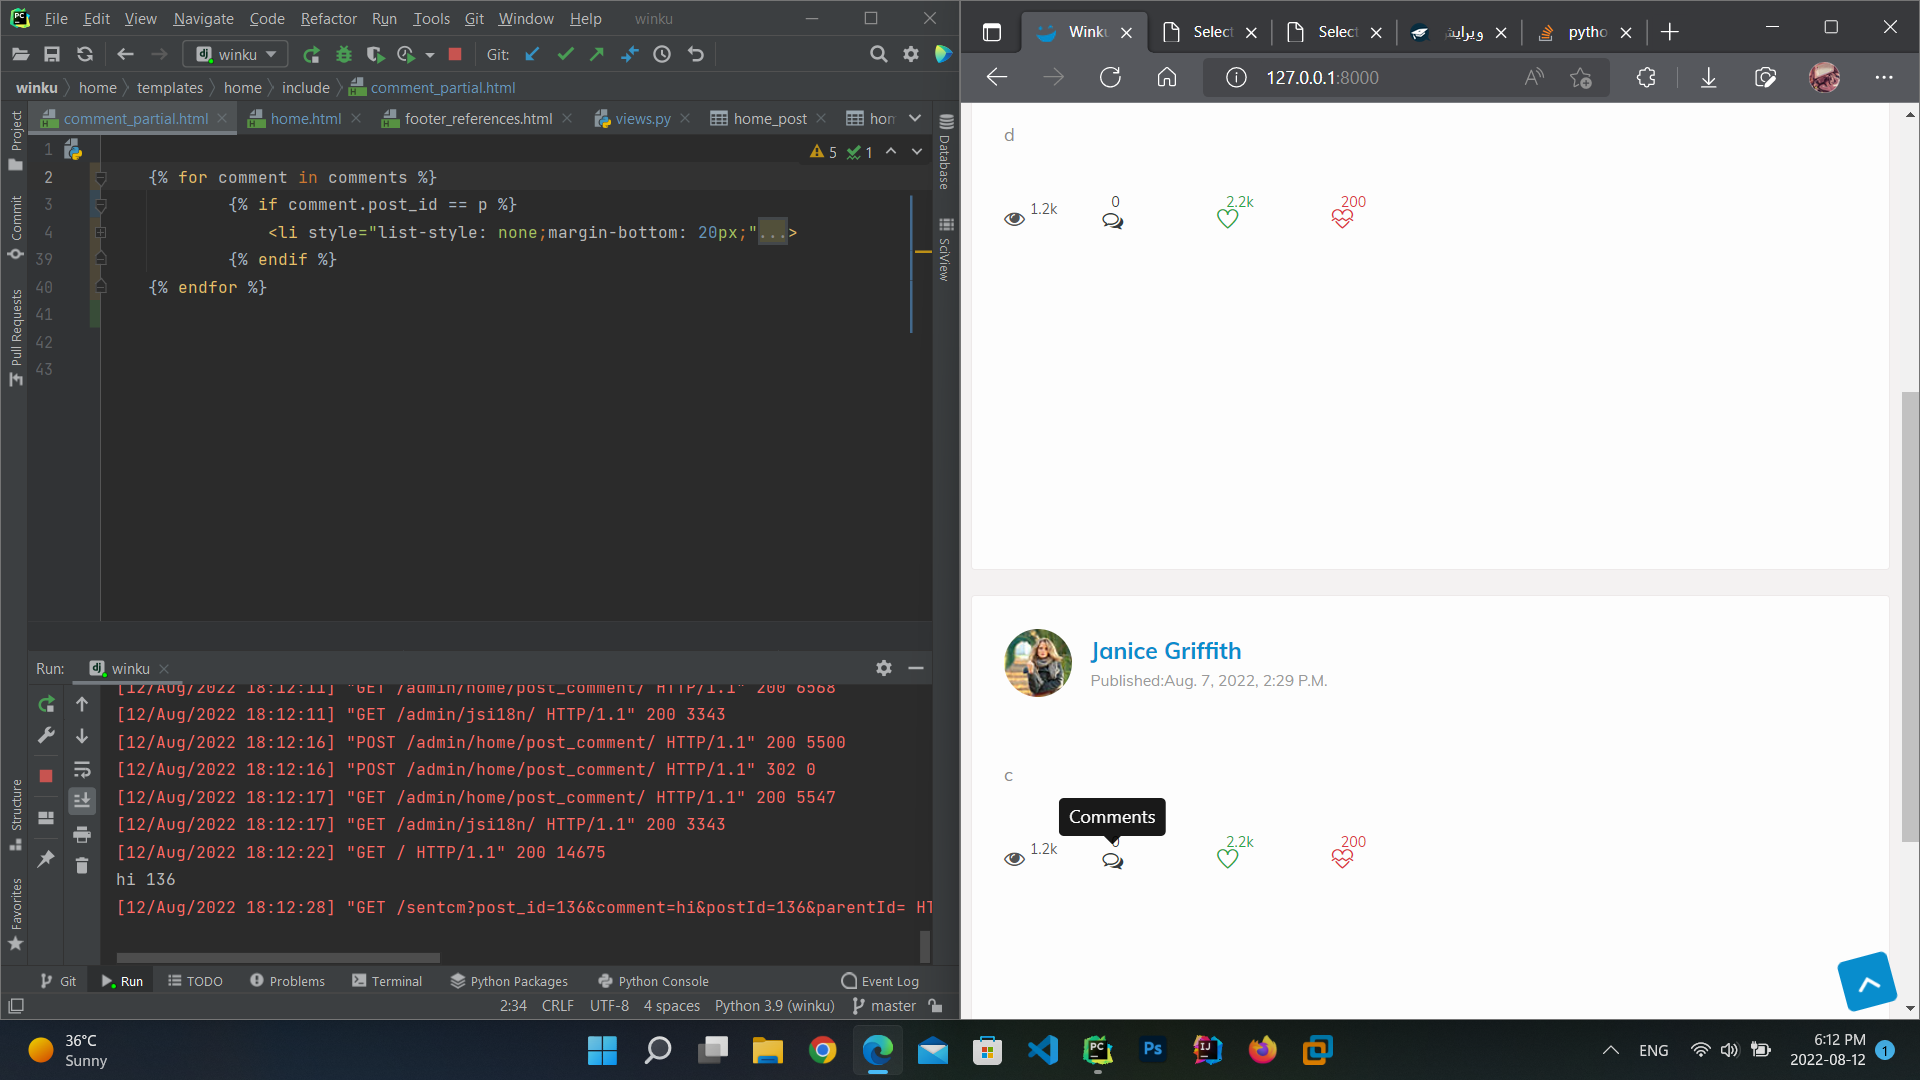Expand the folded li tag on line 4
This screenshot has width=1920, height=1080.
pyautogui.click(x=100, y=232)
